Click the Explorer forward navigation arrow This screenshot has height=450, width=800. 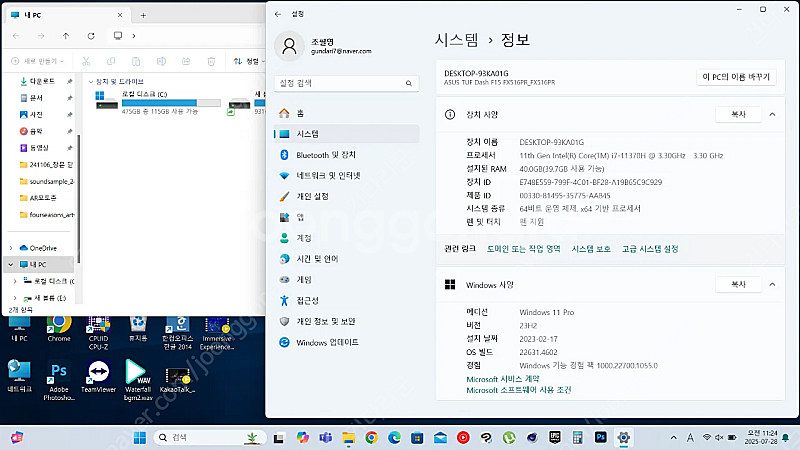point(41,36)
